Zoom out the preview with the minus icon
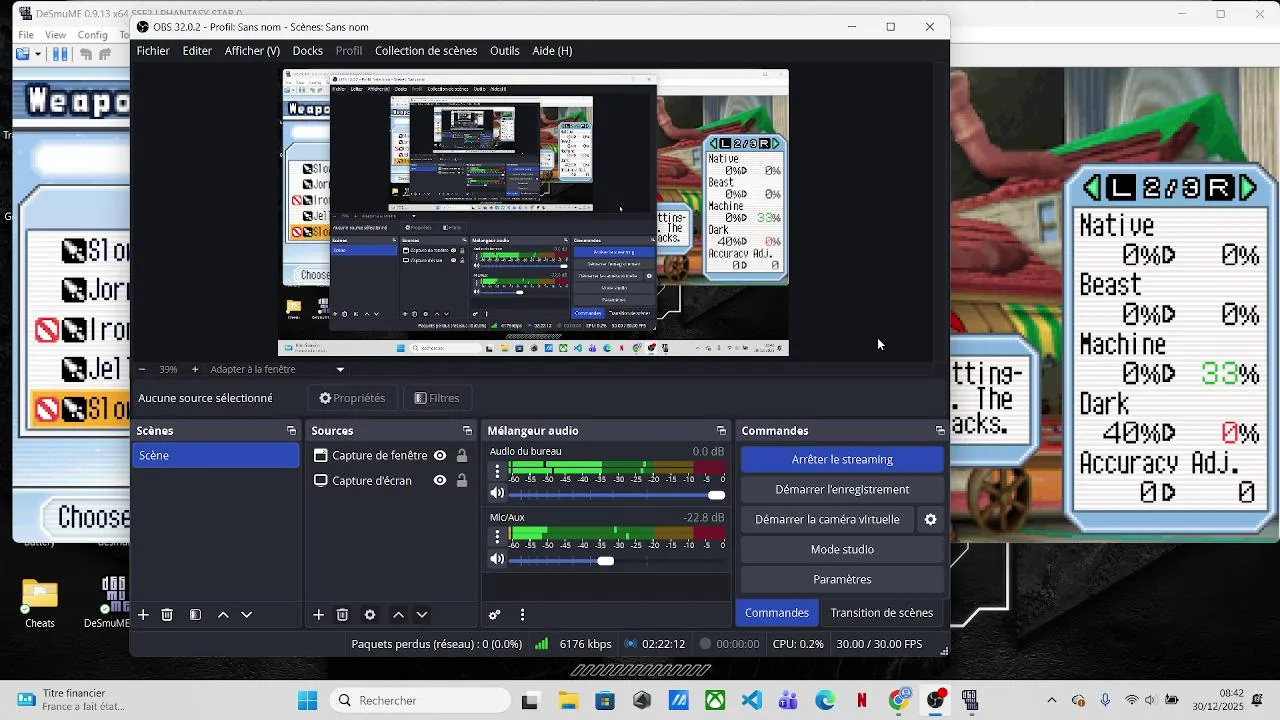This screenshot has height=720, width=1280. [142, 370]
